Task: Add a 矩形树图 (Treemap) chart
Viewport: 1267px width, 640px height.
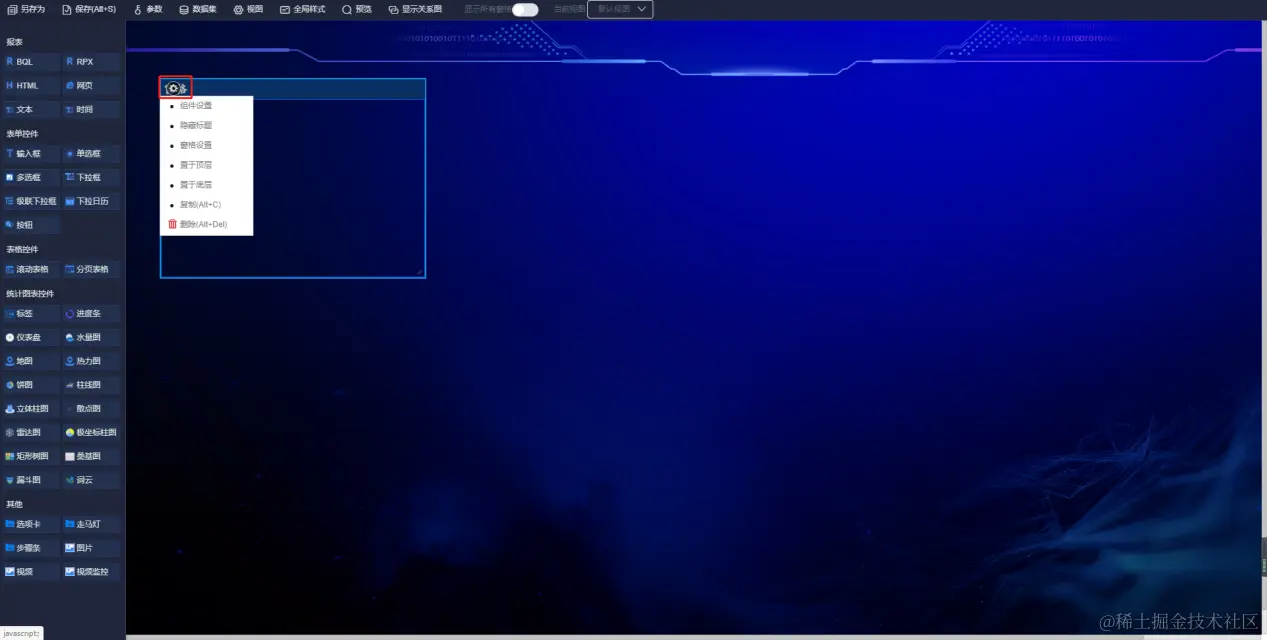Action: coord(31,456)
